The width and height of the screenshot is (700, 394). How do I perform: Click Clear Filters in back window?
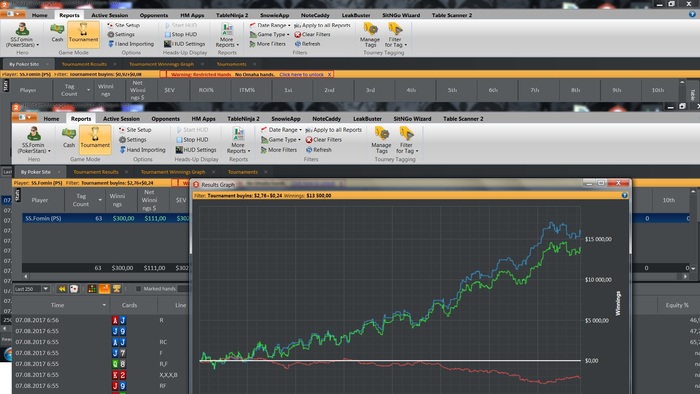click(312, 34)
